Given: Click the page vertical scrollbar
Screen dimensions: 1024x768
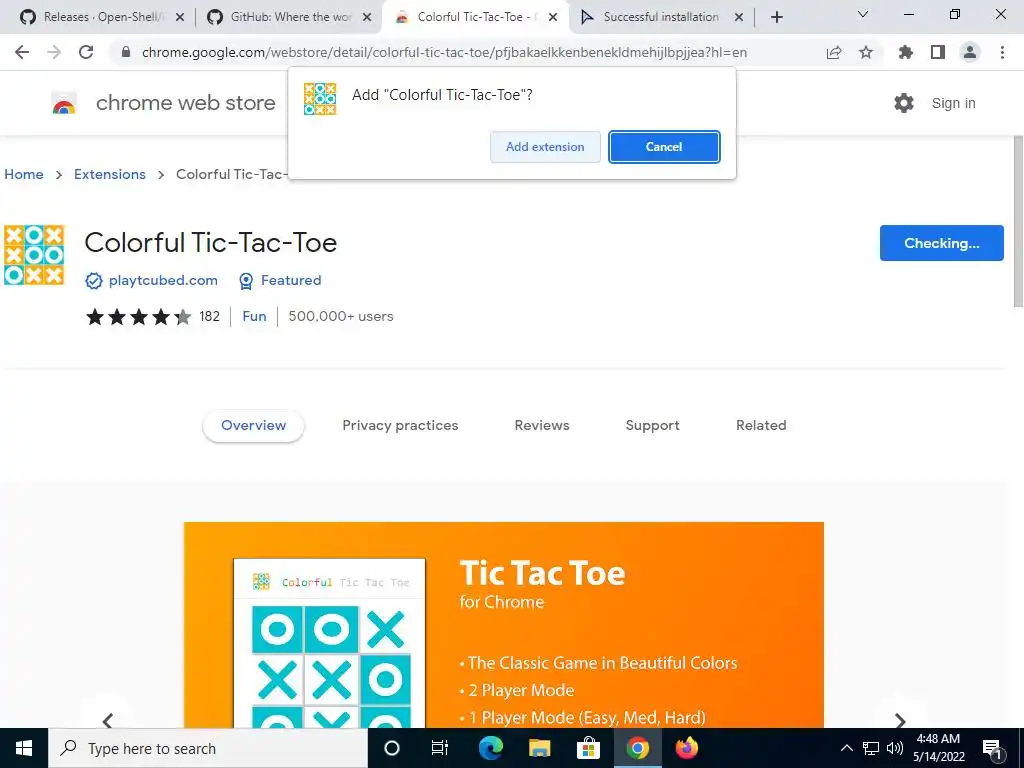Looking at the screenshot, I should [x=1018, y=221].
